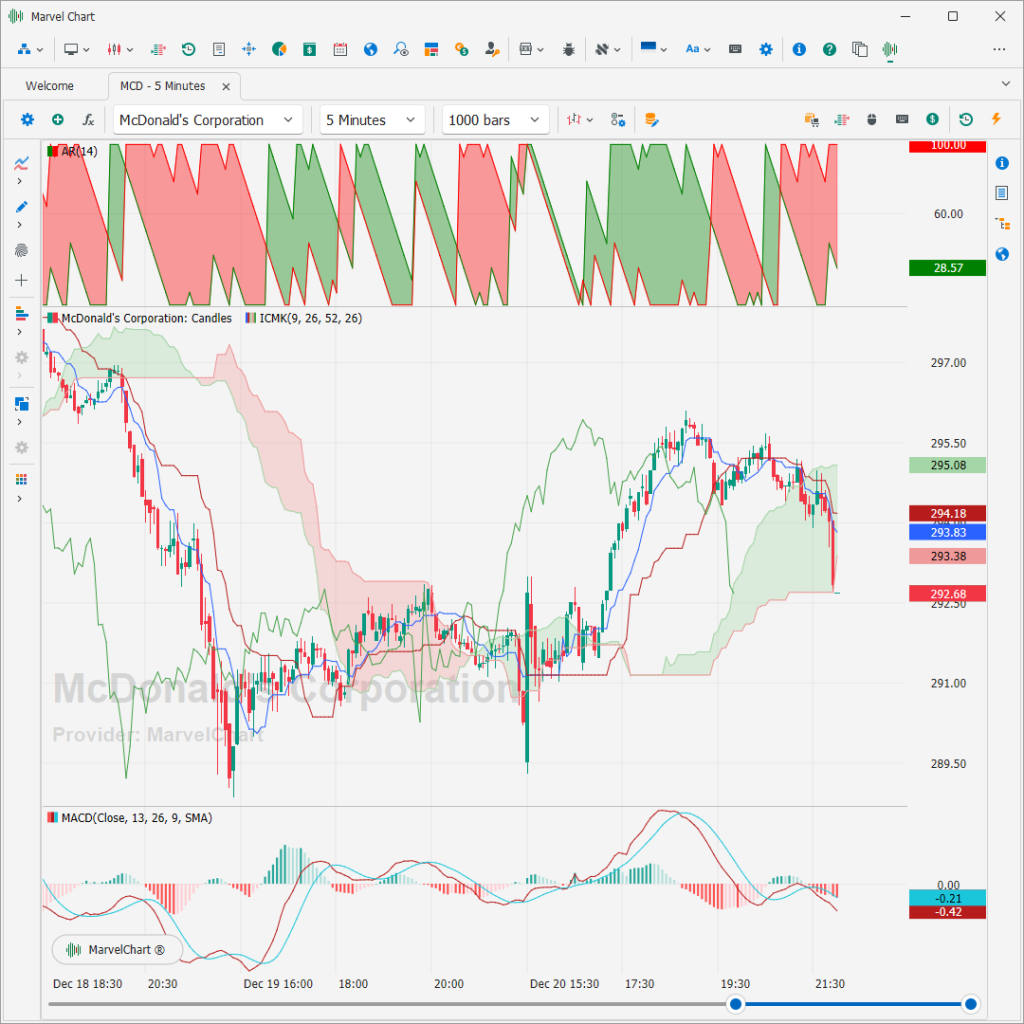Expand the chevron below the pencil drawing icon

pos(20,225)
